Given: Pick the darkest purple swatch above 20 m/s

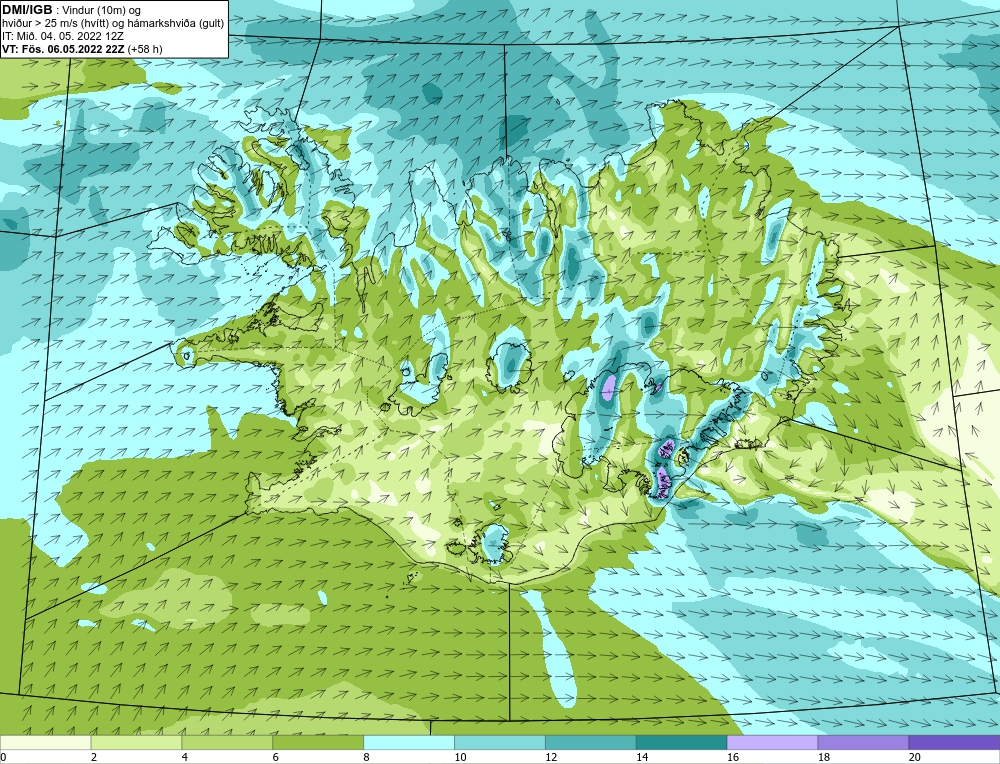Looking at the screenshot, I should 954,742.
